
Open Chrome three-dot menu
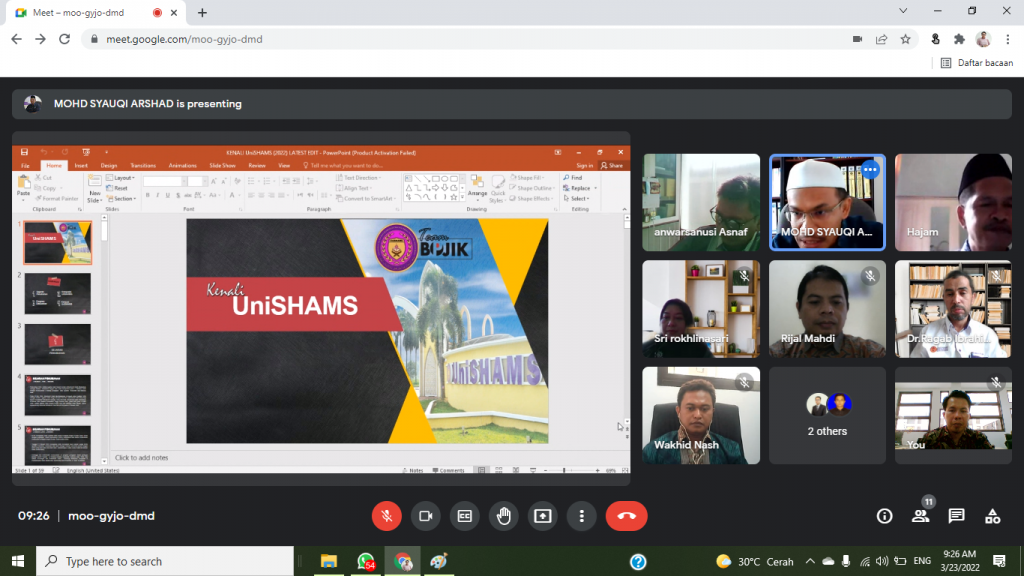tap(1008, 39)
